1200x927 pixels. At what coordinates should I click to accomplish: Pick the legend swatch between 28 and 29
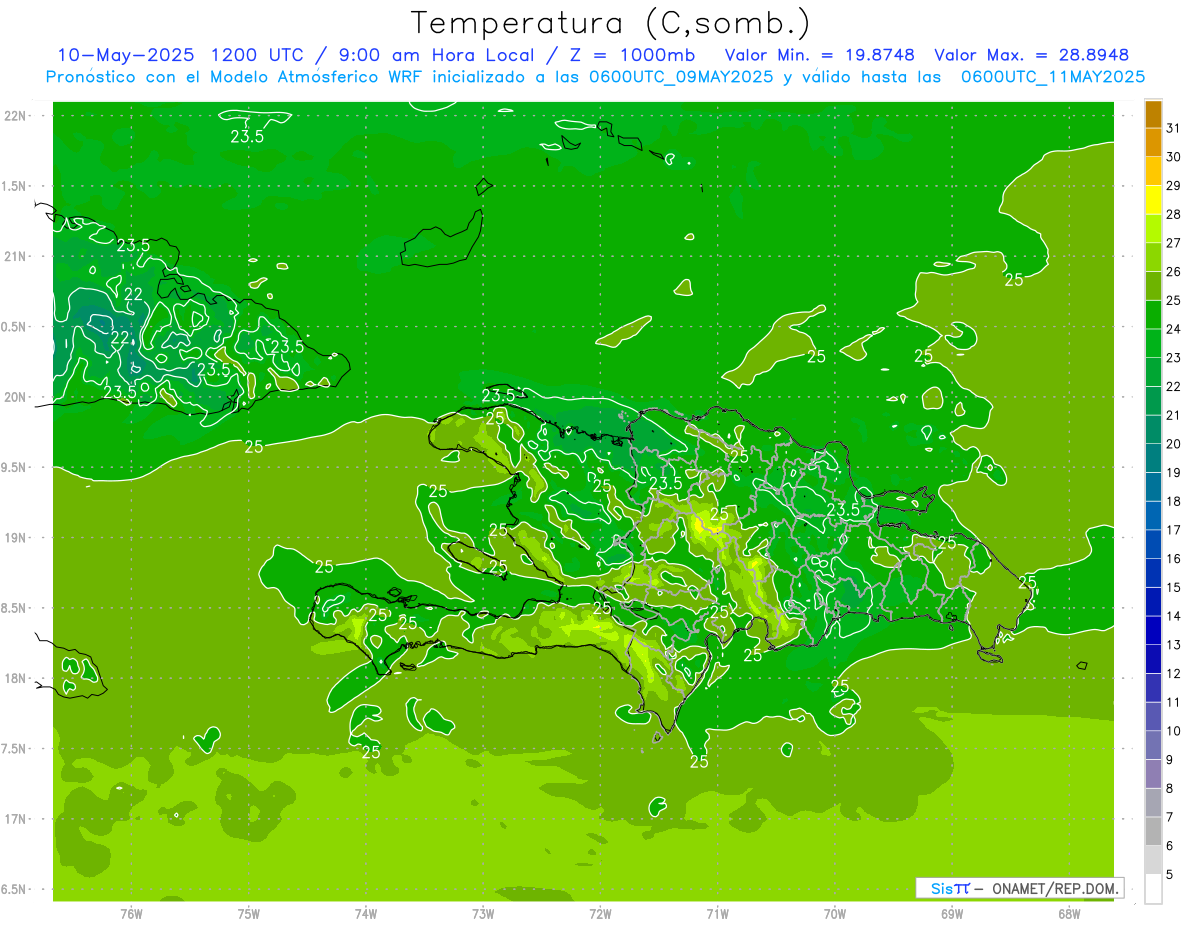coord(1153,200)
